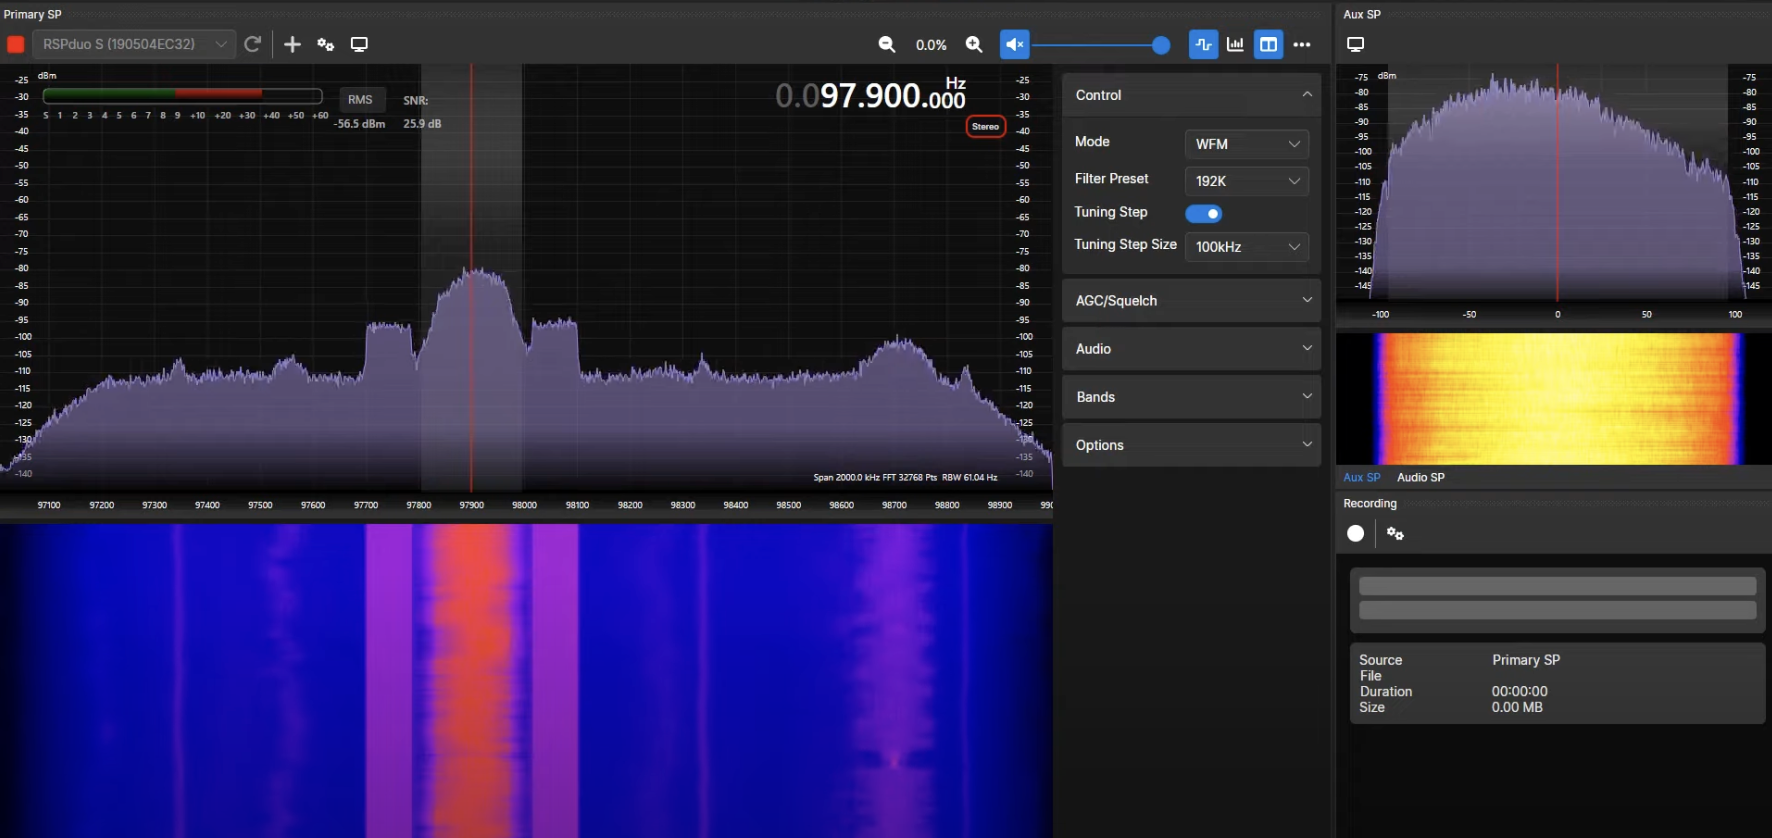
Task: Click the 97500 frequency axis label
Action: (260, 505)
